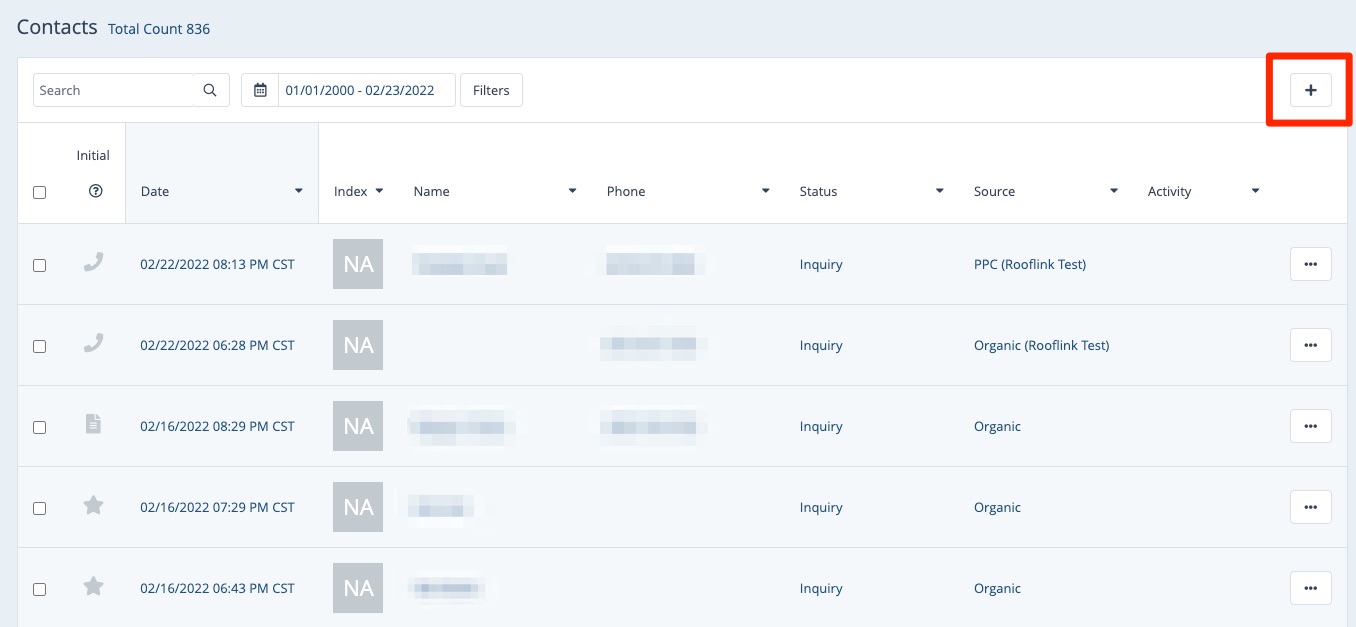Open the calendar date picker icon
The width and height of the screenshot is (1356, 627).
[260, 90]
